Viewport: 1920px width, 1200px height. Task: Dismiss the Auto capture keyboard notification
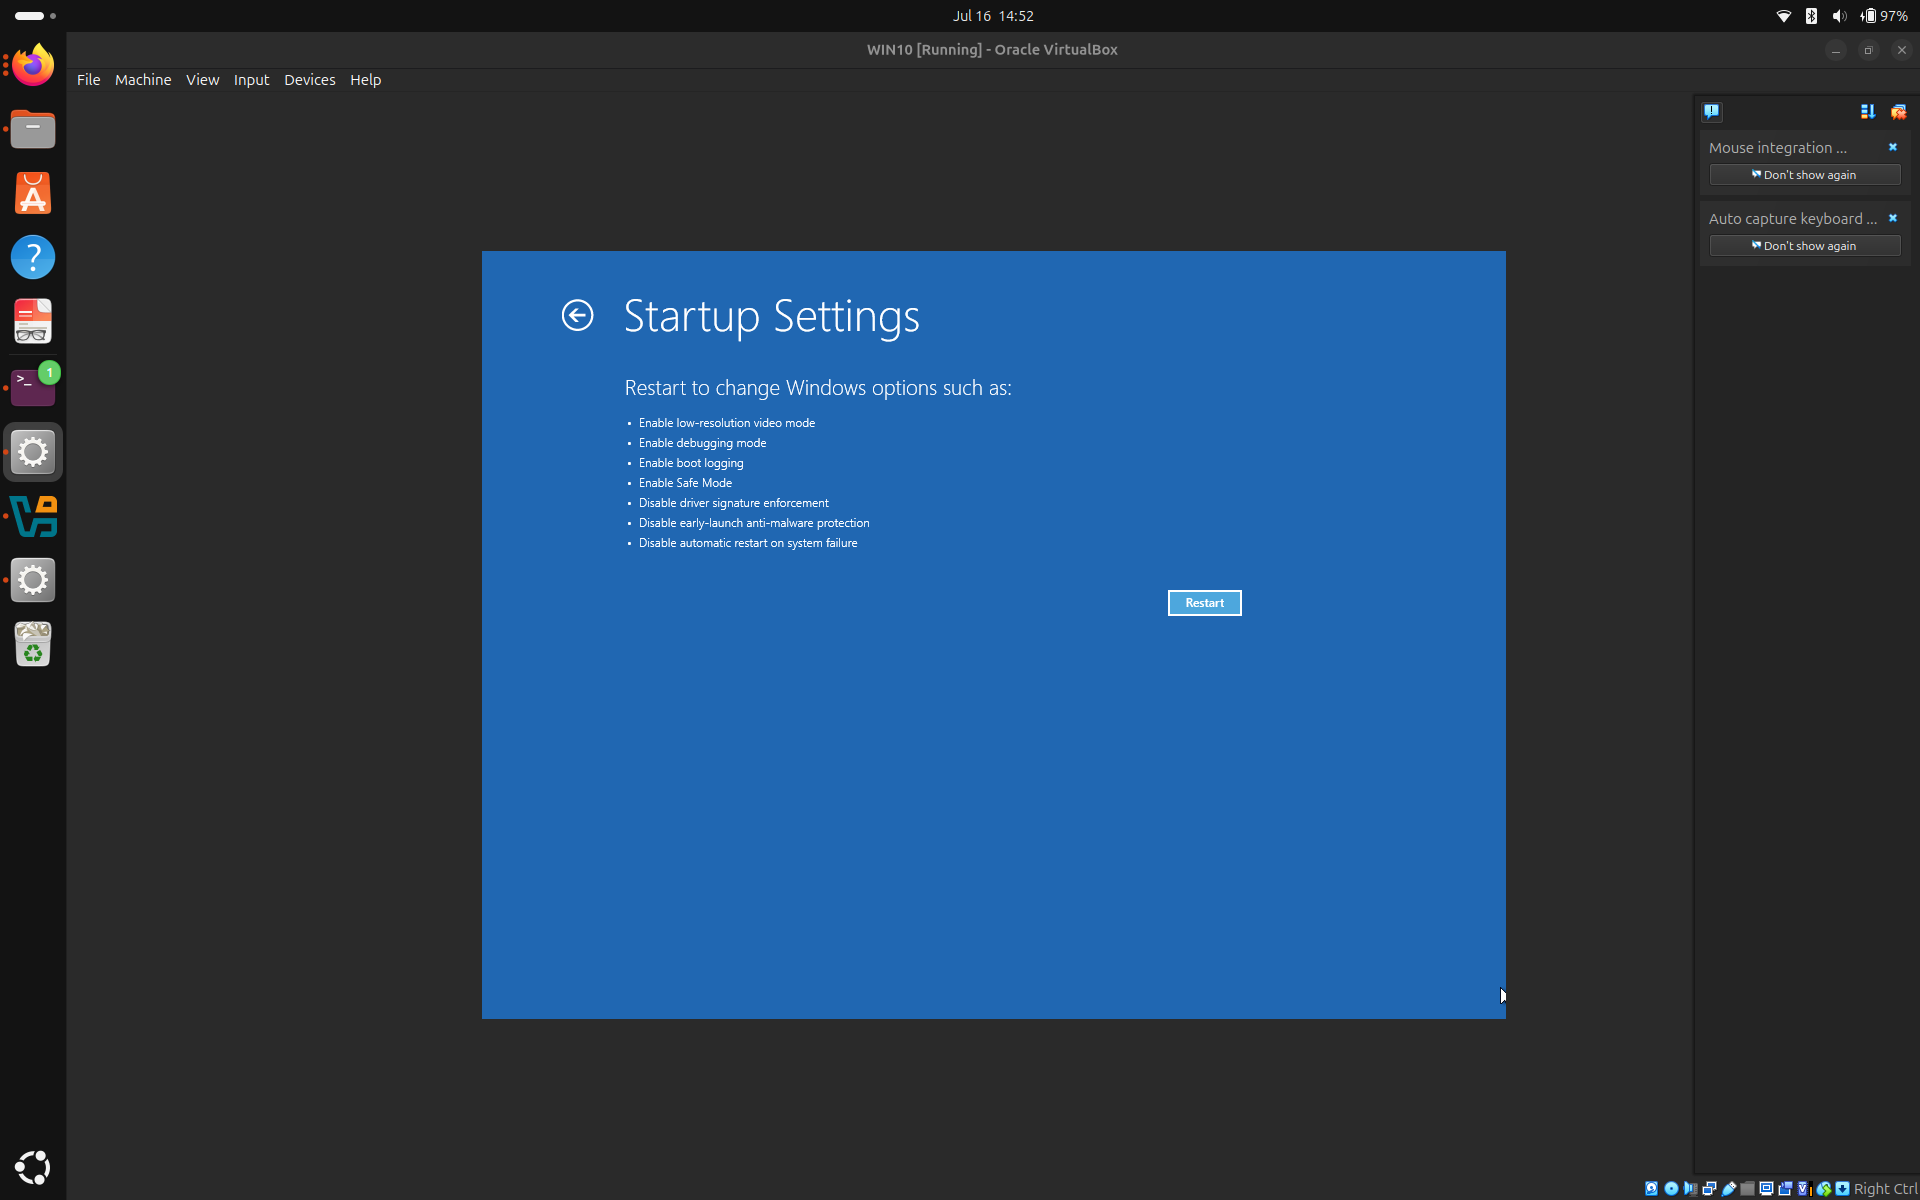point(1892,218)
